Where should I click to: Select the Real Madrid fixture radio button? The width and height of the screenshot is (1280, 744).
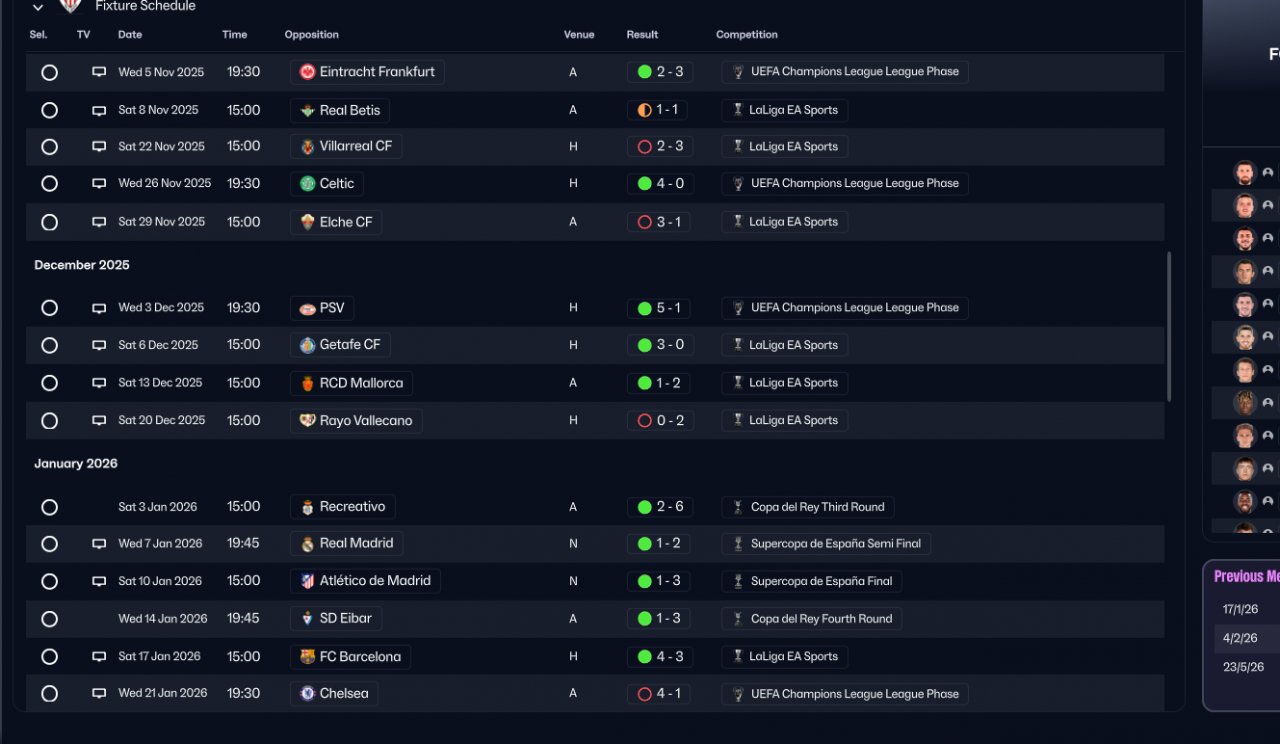click(x=49, y=544)
